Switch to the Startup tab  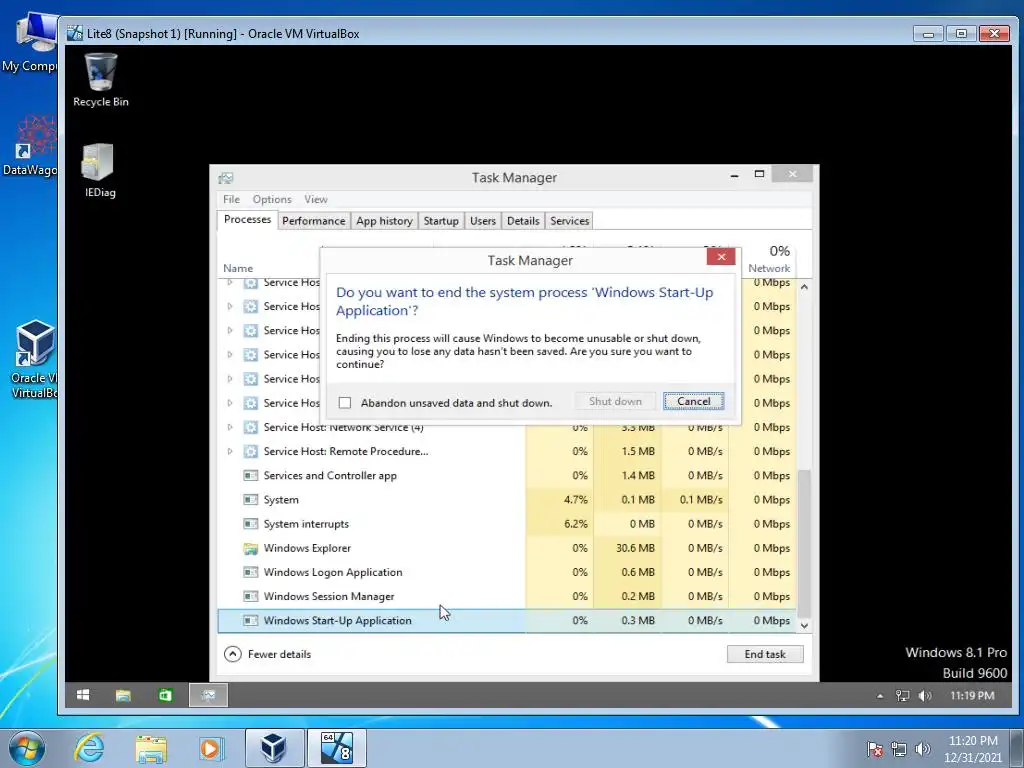pyautogui.click(x=441, y=221)
